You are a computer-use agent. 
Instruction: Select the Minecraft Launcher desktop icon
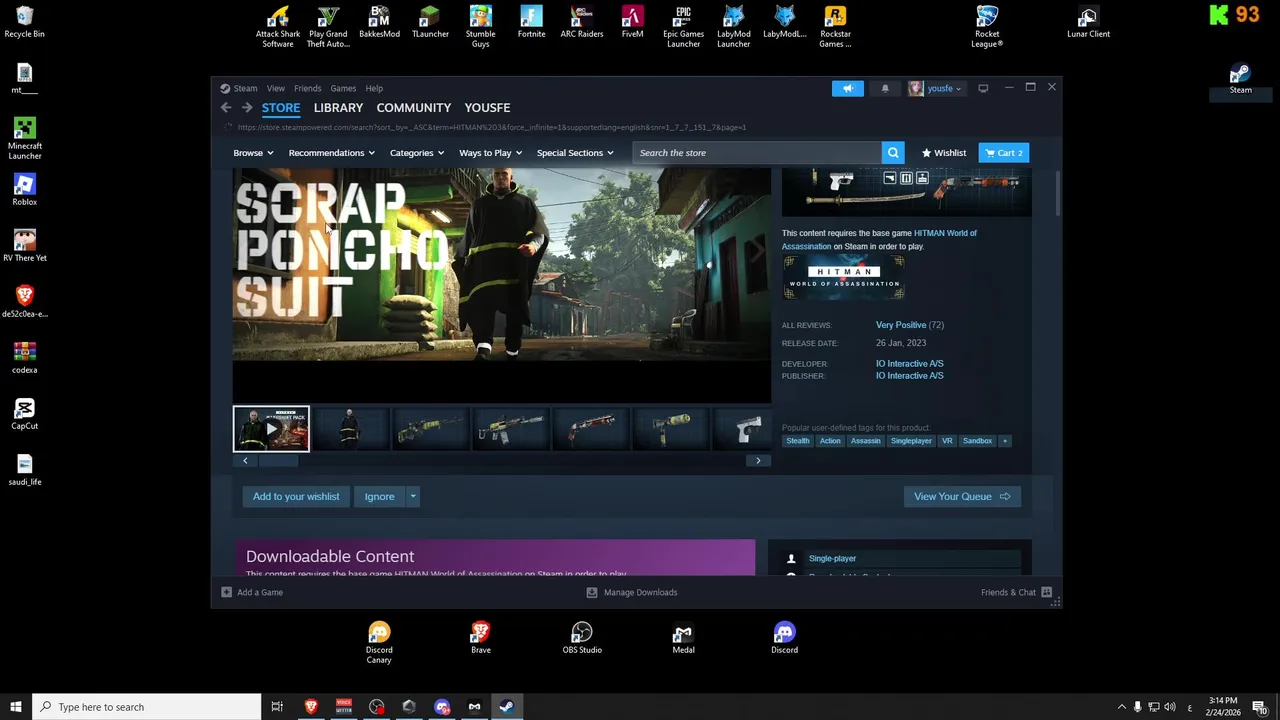pos(25,139)
